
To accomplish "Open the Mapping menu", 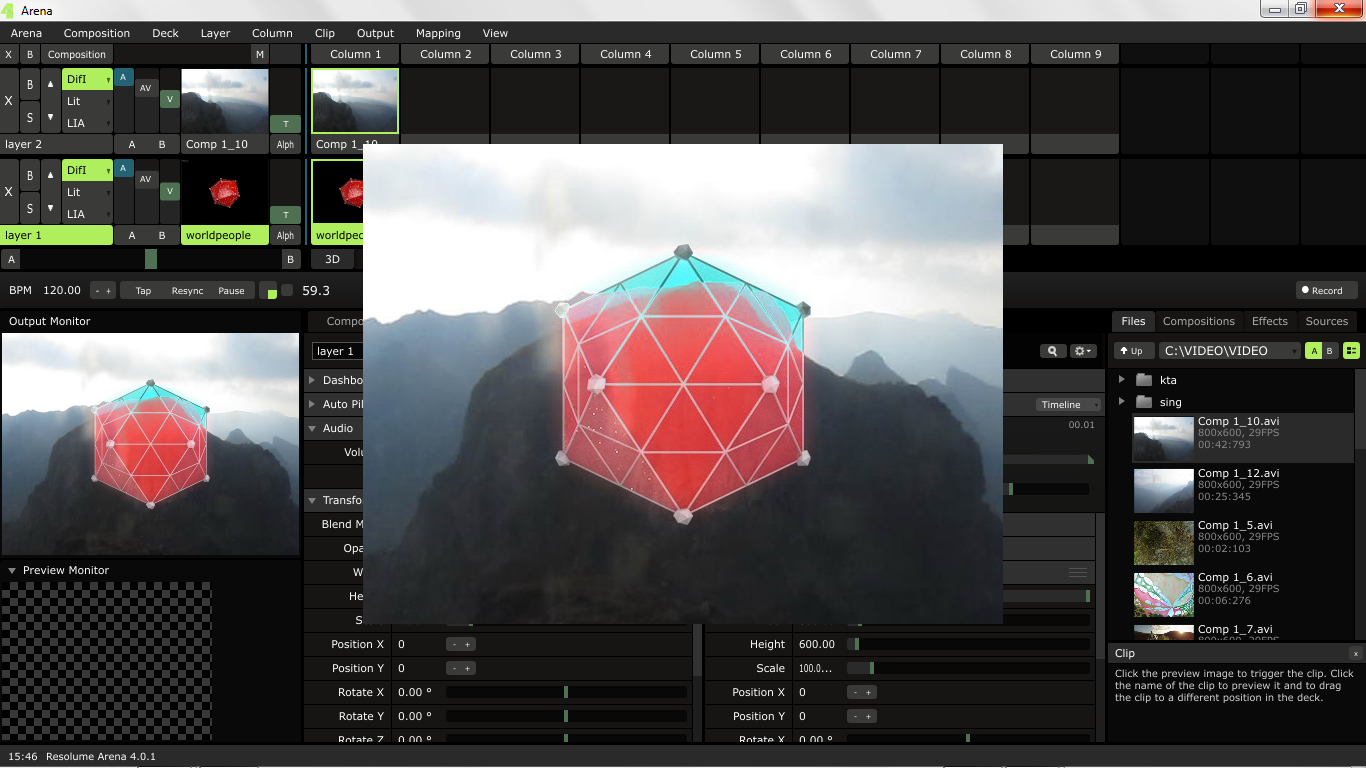I will (438, 33).
